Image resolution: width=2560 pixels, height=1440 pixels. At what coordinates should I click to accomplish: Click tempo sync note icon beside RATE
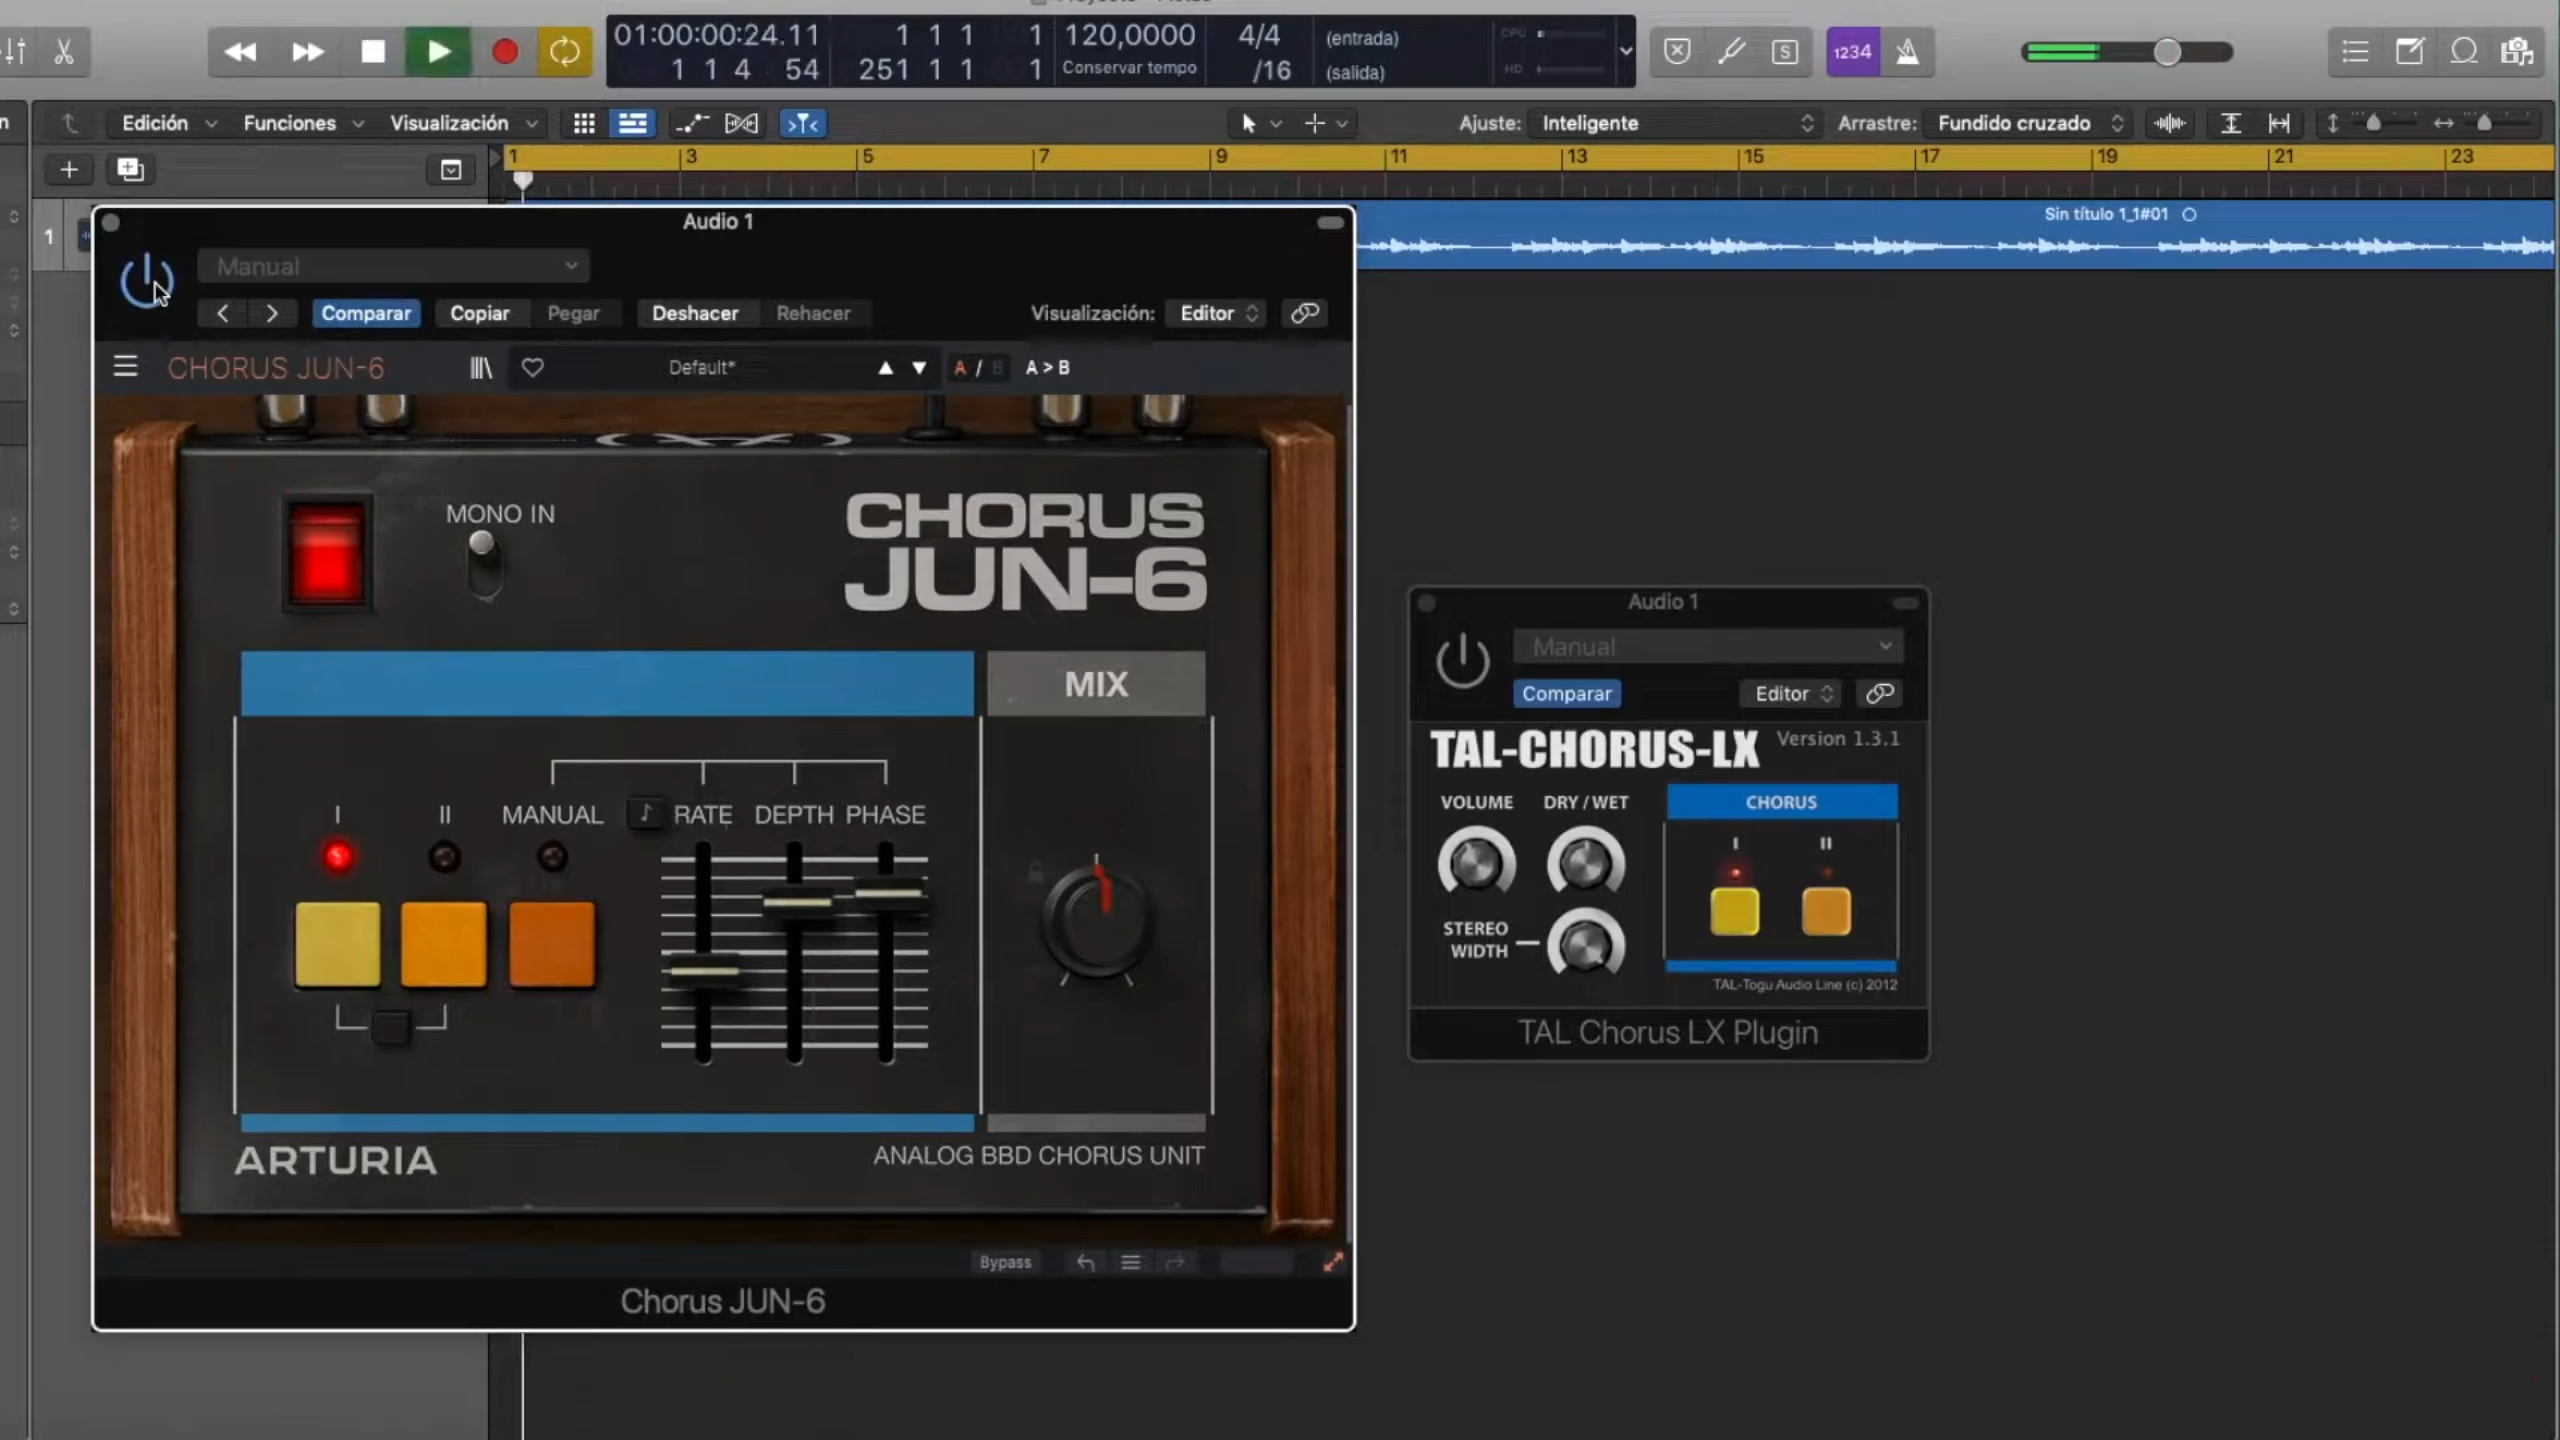click(645, 814)
